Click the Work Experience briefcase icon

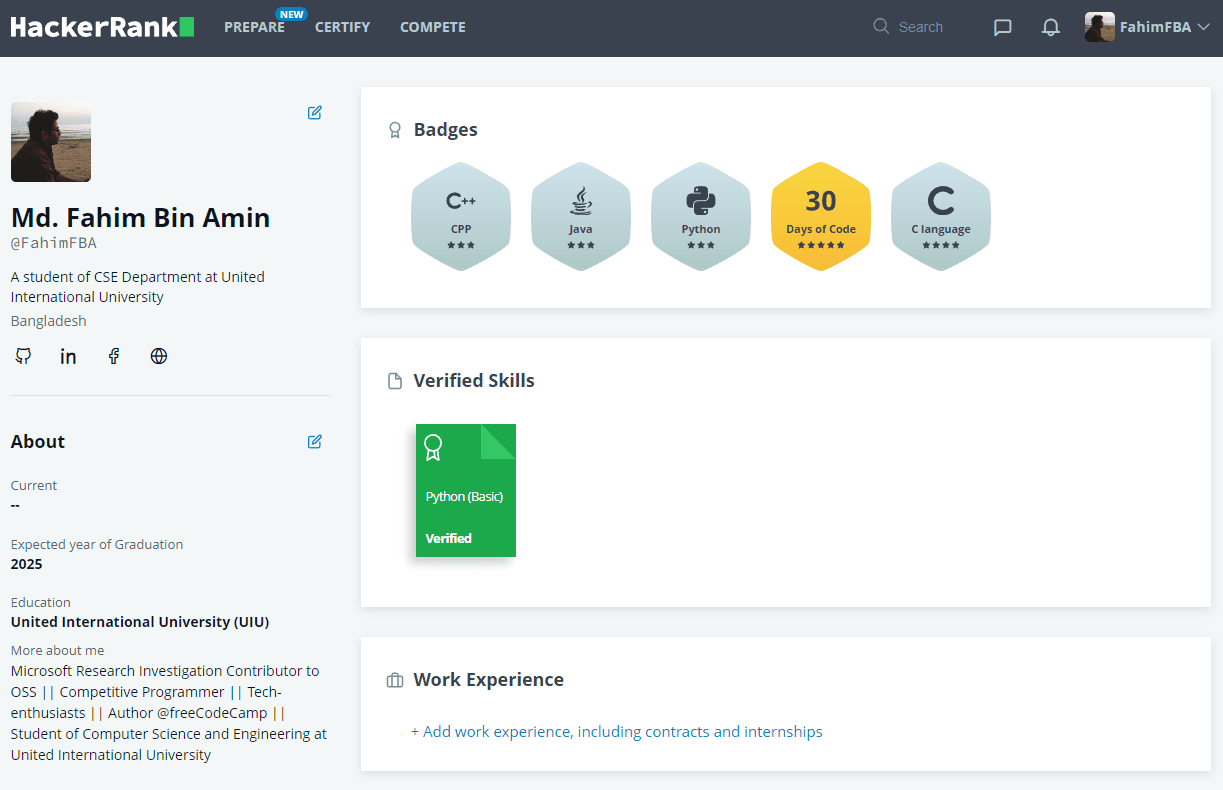395,681
